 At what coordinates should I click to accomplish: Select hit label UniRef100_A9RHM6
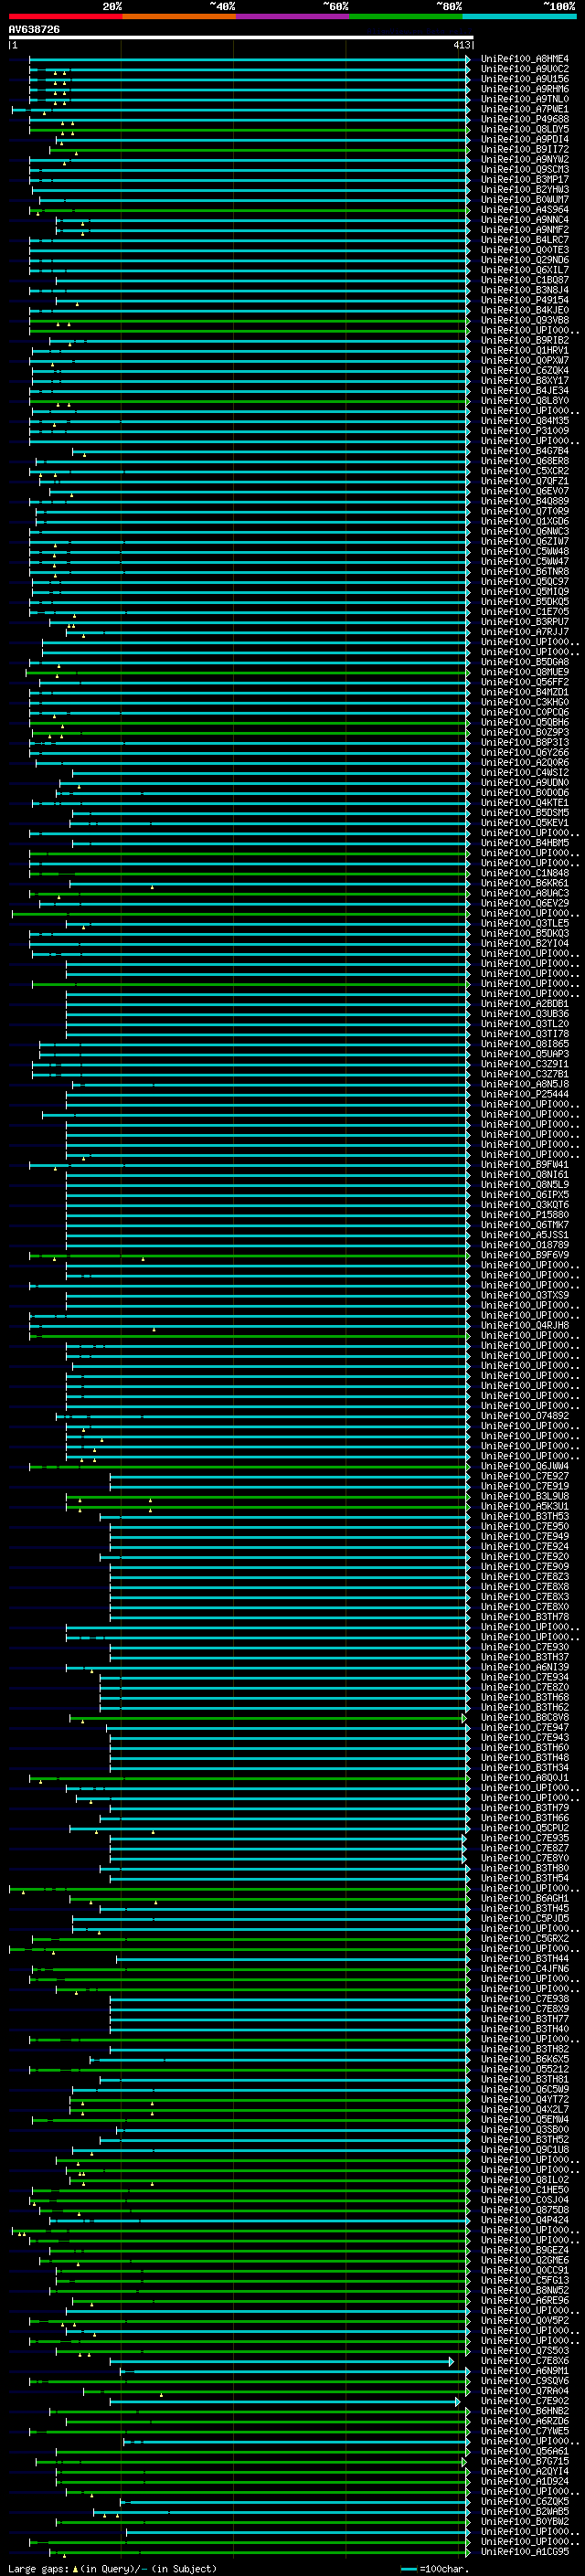524,89
